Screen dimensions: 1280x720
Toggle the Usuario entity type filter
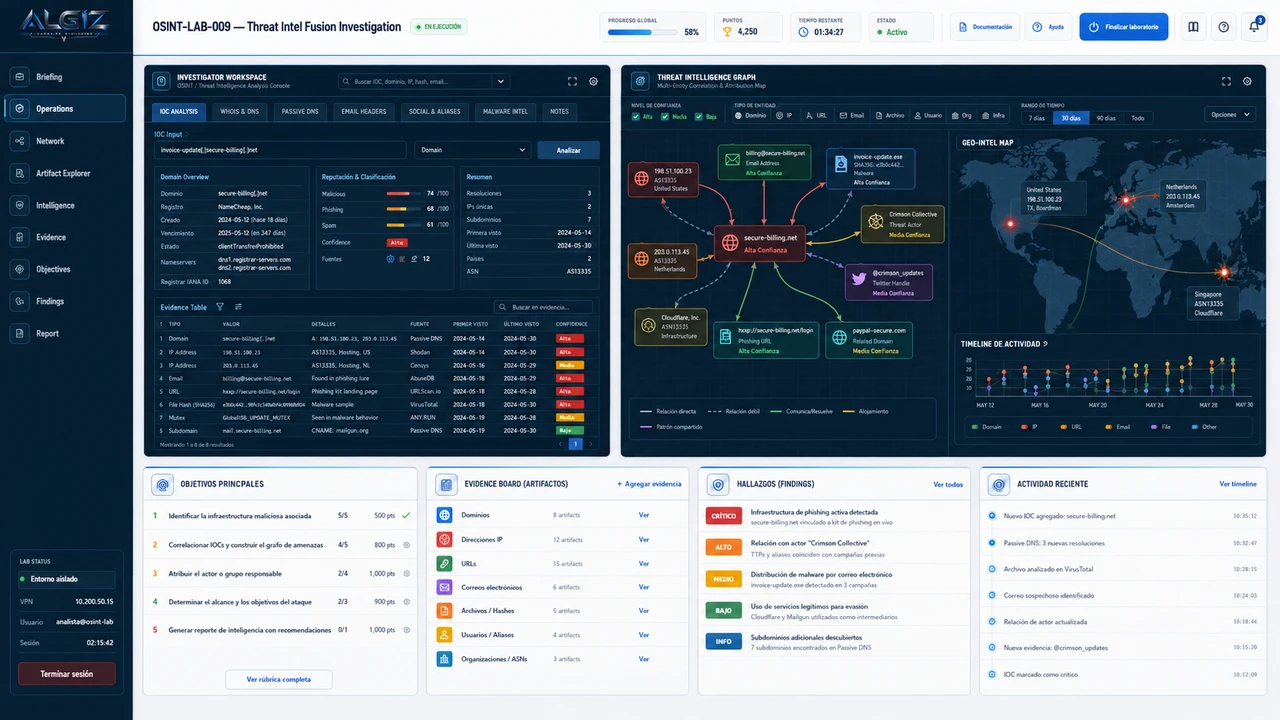click(x=926, y=116)
